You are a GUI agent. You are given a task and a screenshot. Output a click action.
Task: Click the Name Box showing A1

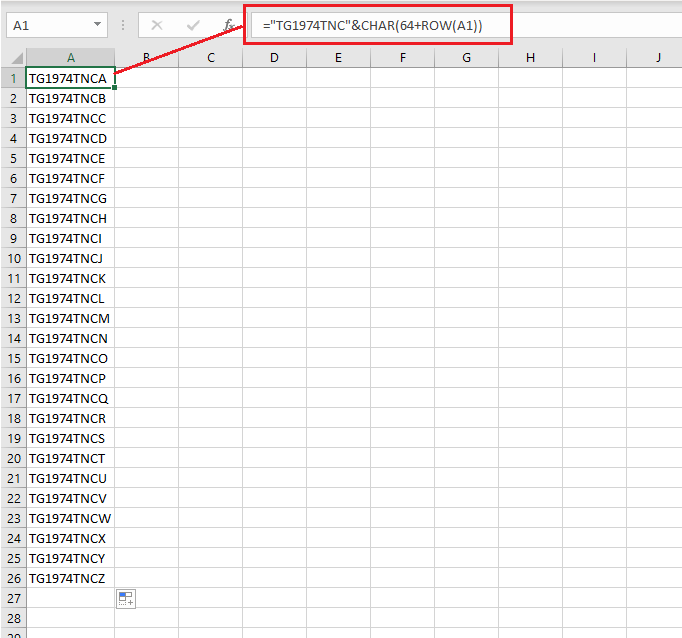coord(57,25)
